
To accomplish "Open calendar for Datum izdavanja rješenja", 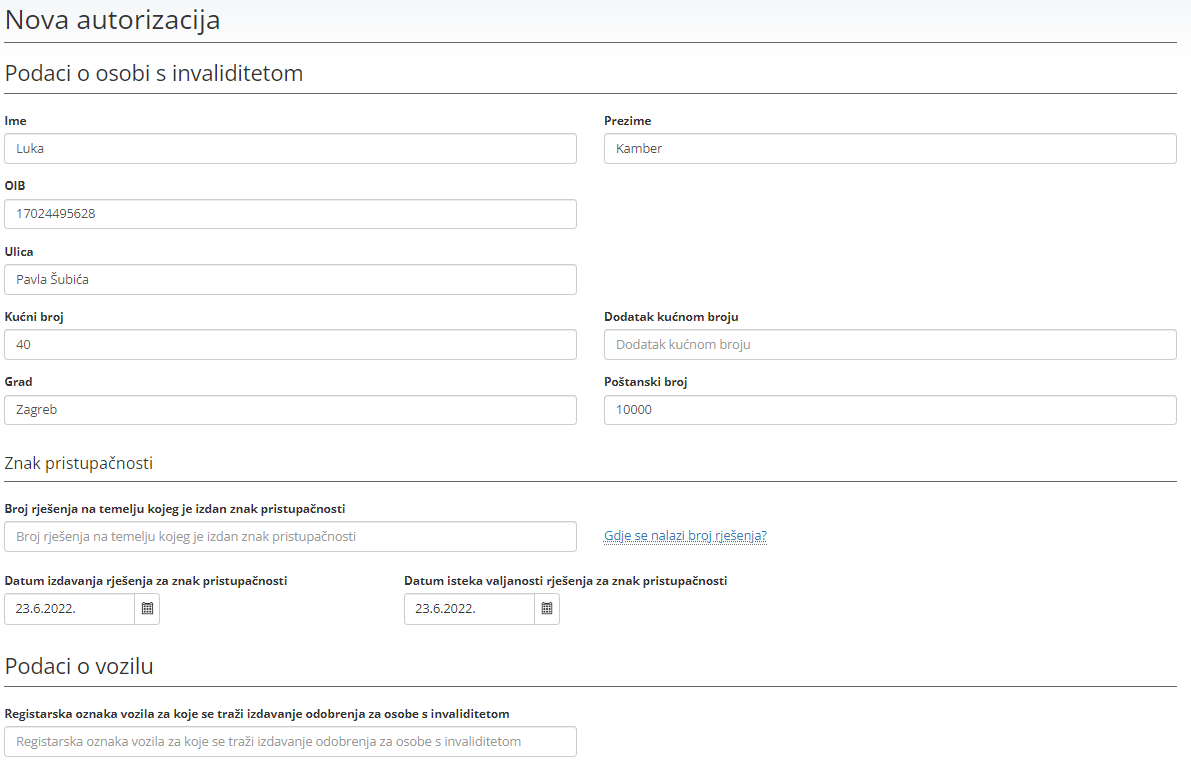I will [x=147, y=609].
